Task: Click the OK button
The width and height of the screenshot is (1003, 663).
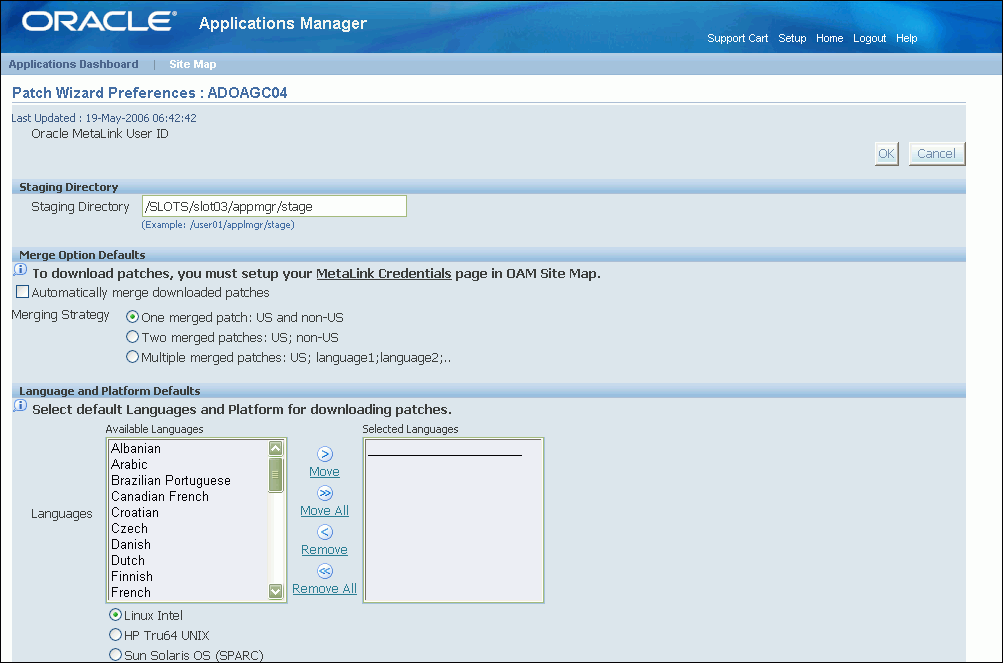Action: point(886,154)
